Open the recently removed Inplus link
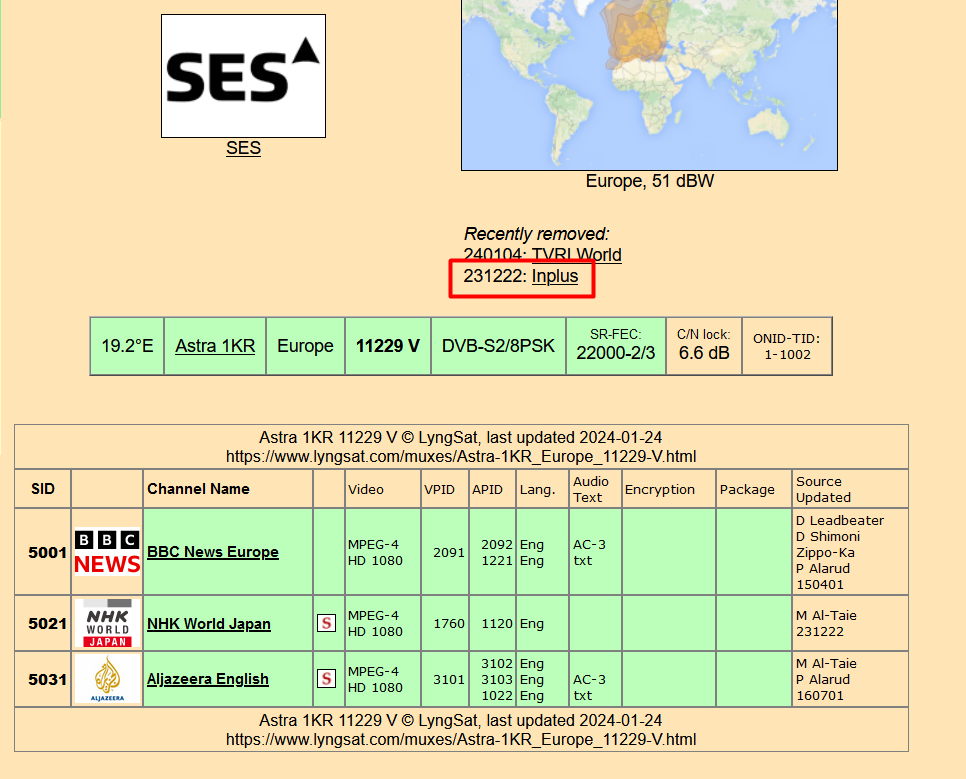966x779 pixels. (554, 276)
